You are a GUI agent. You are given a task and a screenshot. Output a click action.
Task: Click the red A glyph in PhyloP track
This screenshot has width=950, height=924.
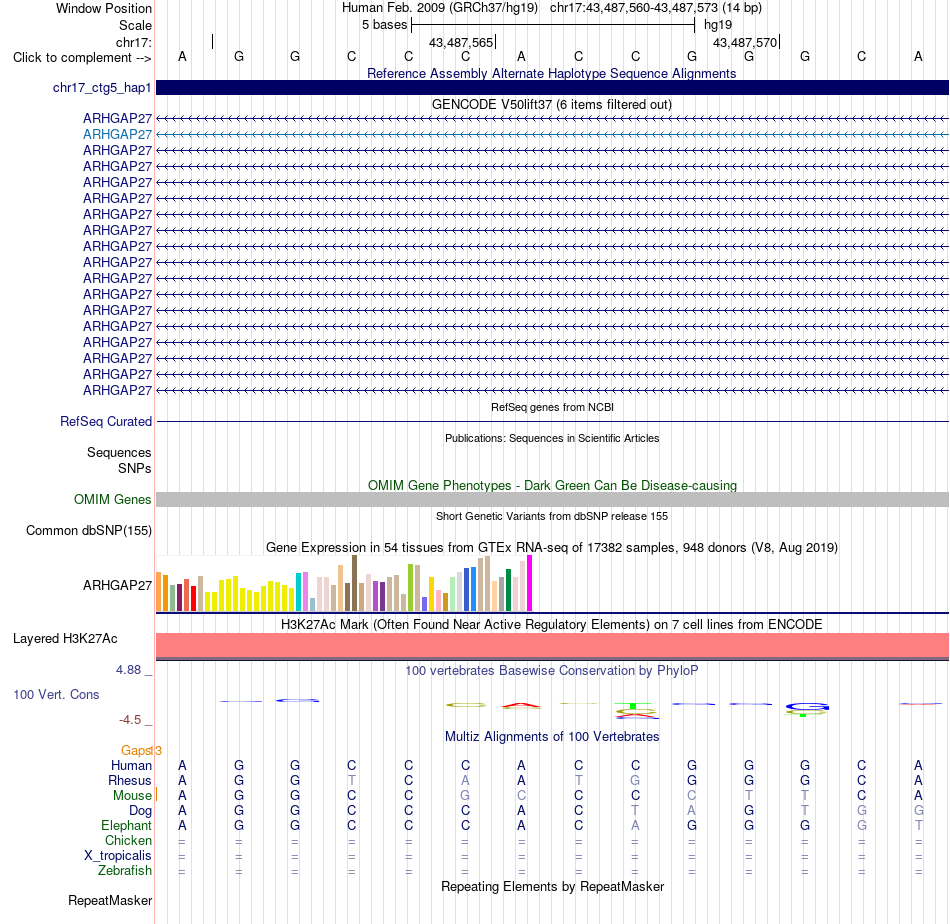click(x=521, y=705)
